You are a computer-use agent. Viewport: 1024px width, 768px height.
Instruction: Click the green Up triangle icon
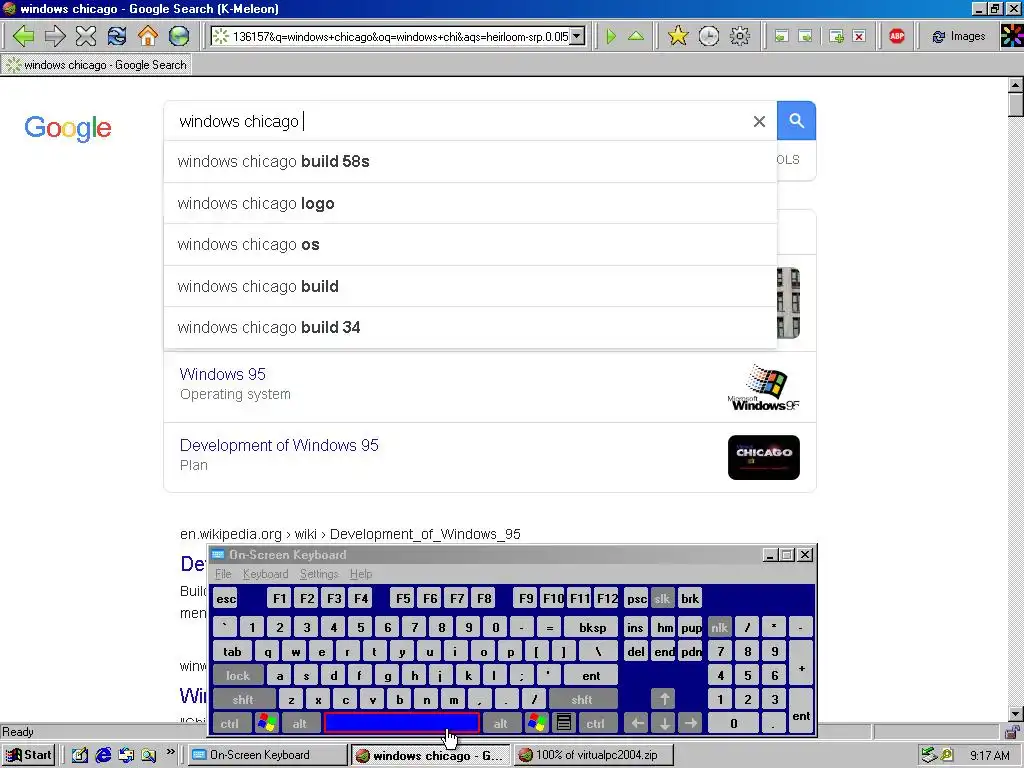tap(635, 36)
